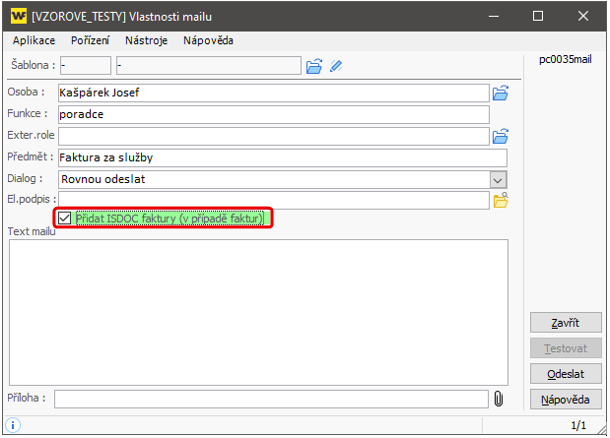Browse for El.podpis certificate folder icon
This screenshot has width=610, height=438.
(x=501, y=200)
